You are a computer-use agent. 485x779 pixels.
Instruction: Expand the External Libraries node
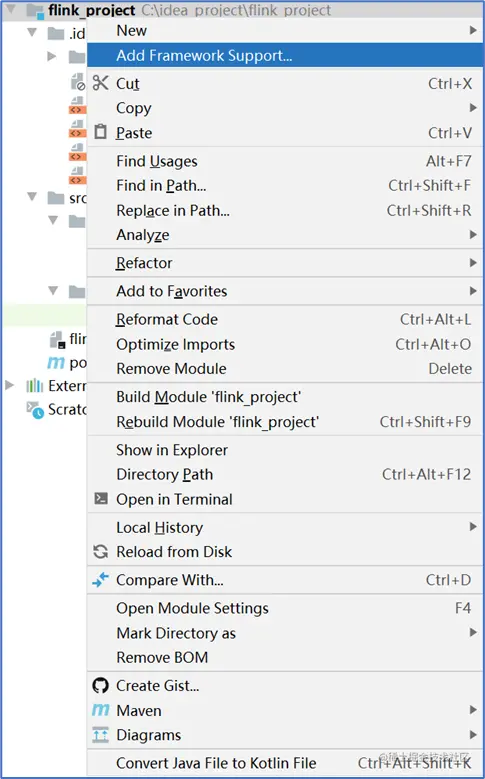click(9, 385)
